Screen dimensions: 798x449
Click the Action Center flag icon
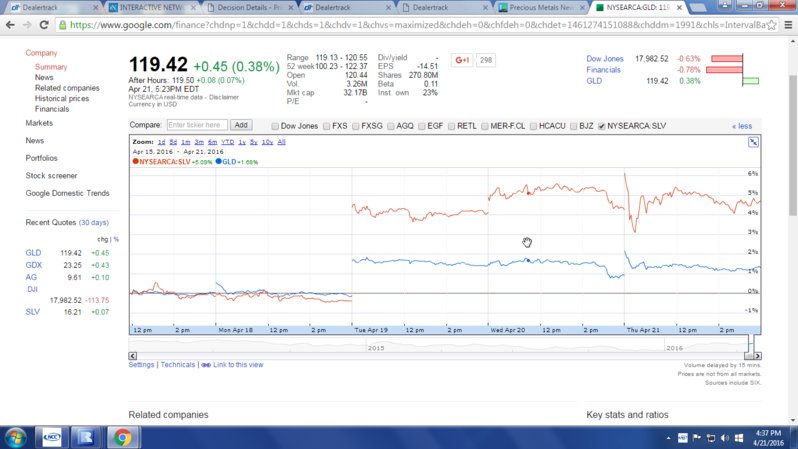point(697,438)
